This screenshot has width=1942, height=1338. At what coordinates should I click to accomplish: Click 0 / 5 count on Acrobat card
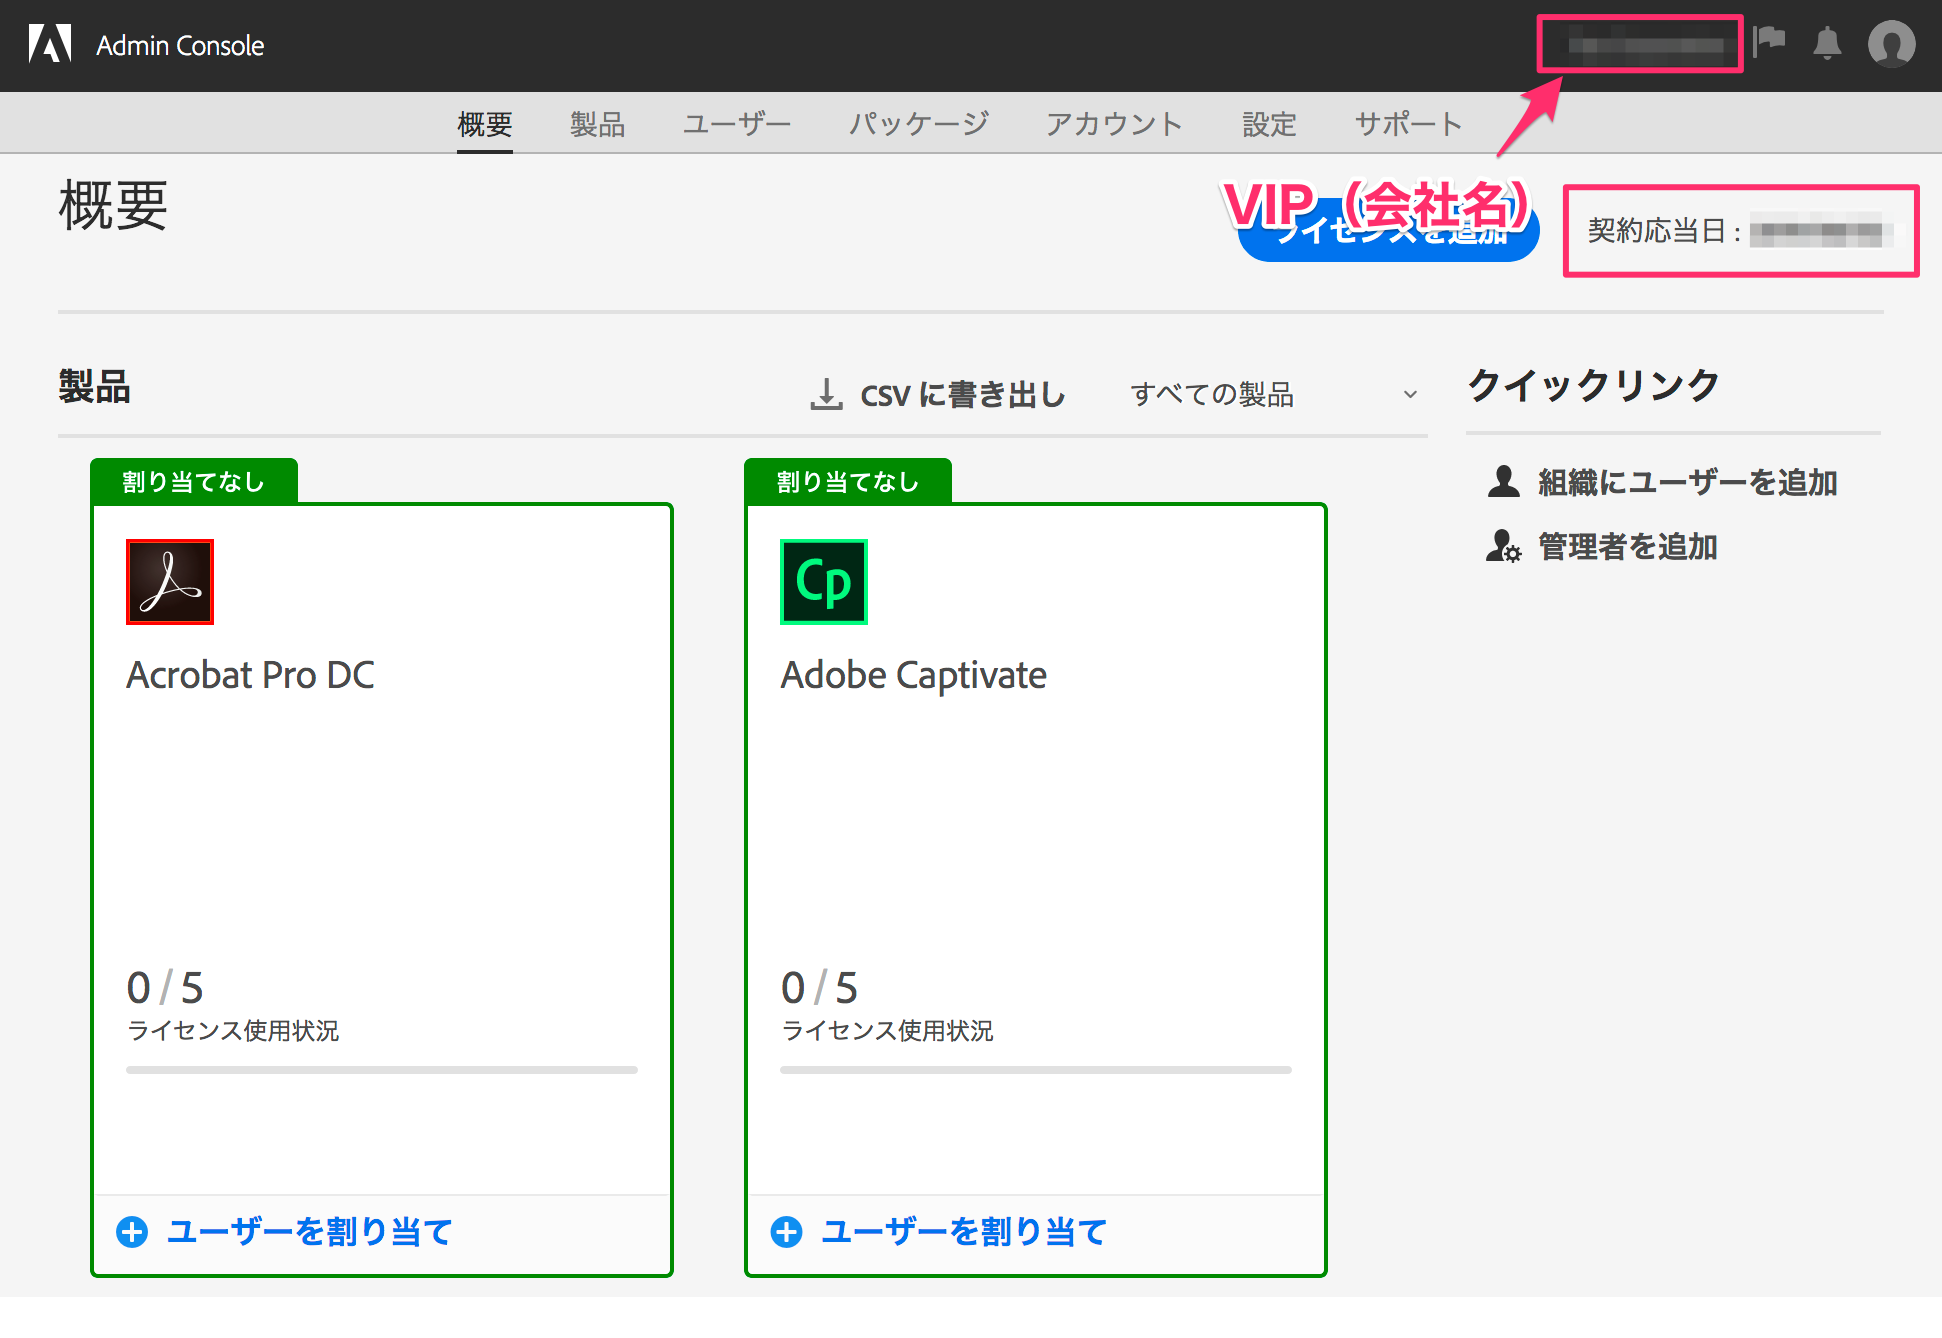(x=165, y=988)
